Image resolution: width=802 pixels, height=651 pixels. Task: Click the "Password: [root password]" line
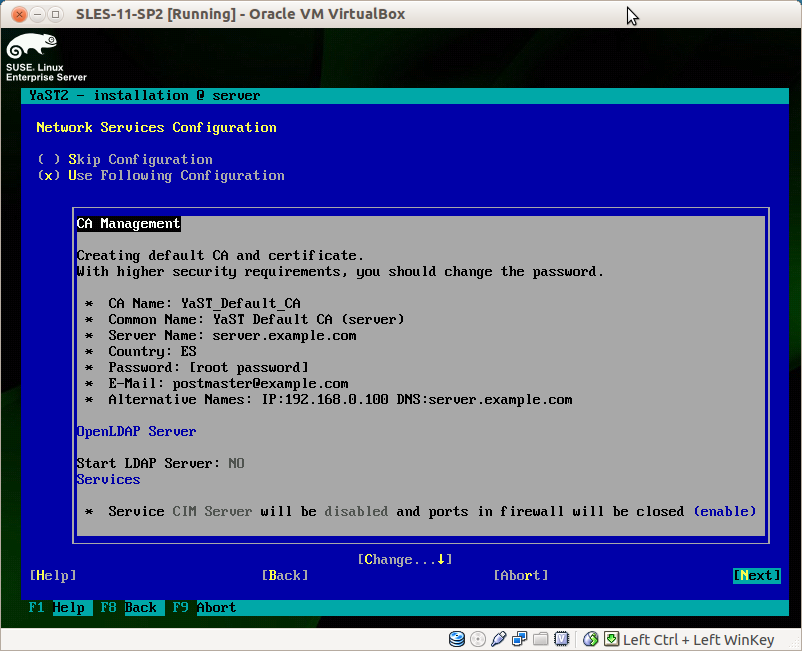[208, 368]
